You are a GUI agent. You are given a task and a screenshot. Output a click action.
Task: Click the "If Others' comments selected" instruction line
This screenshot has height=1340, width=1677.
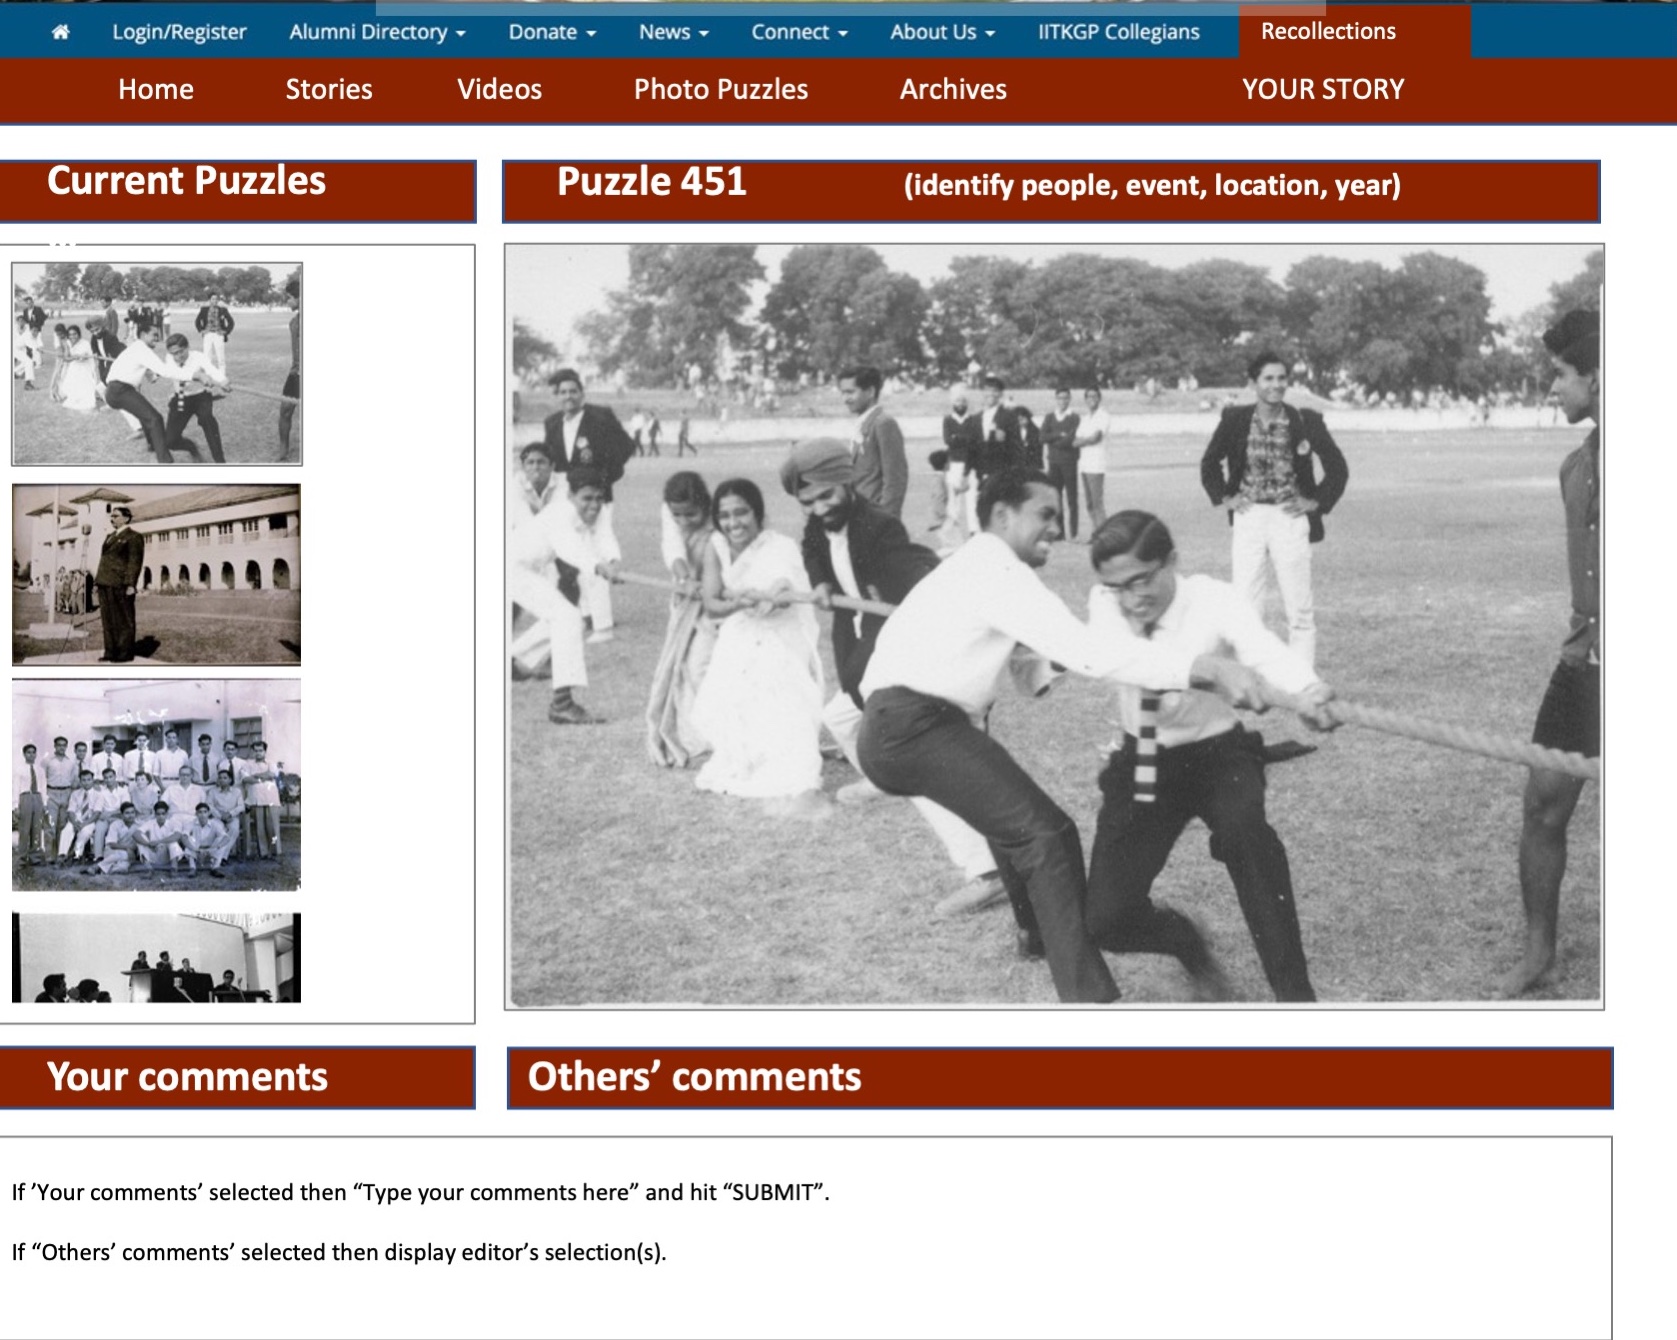click(x=339, y=1252)
